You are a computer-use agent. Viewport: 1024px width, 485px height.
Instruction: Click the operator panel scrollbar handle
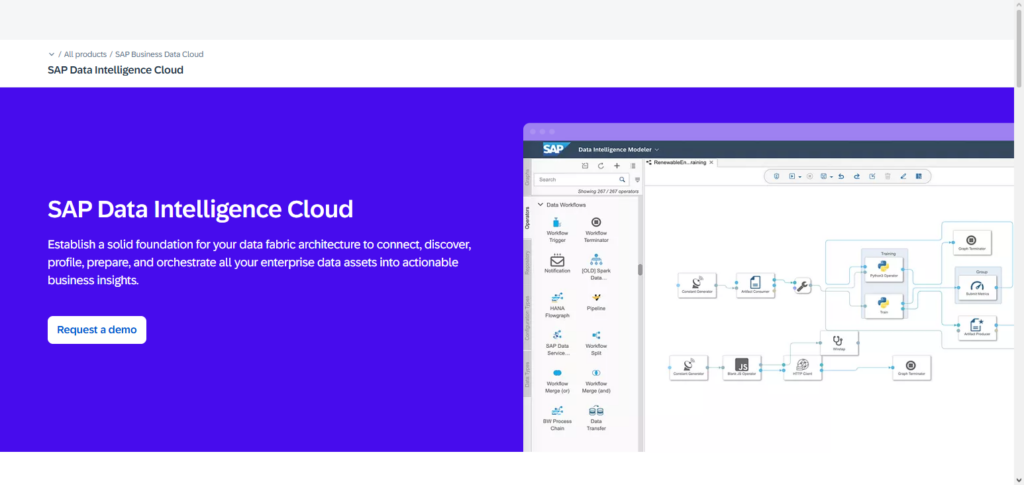point(640,270)
